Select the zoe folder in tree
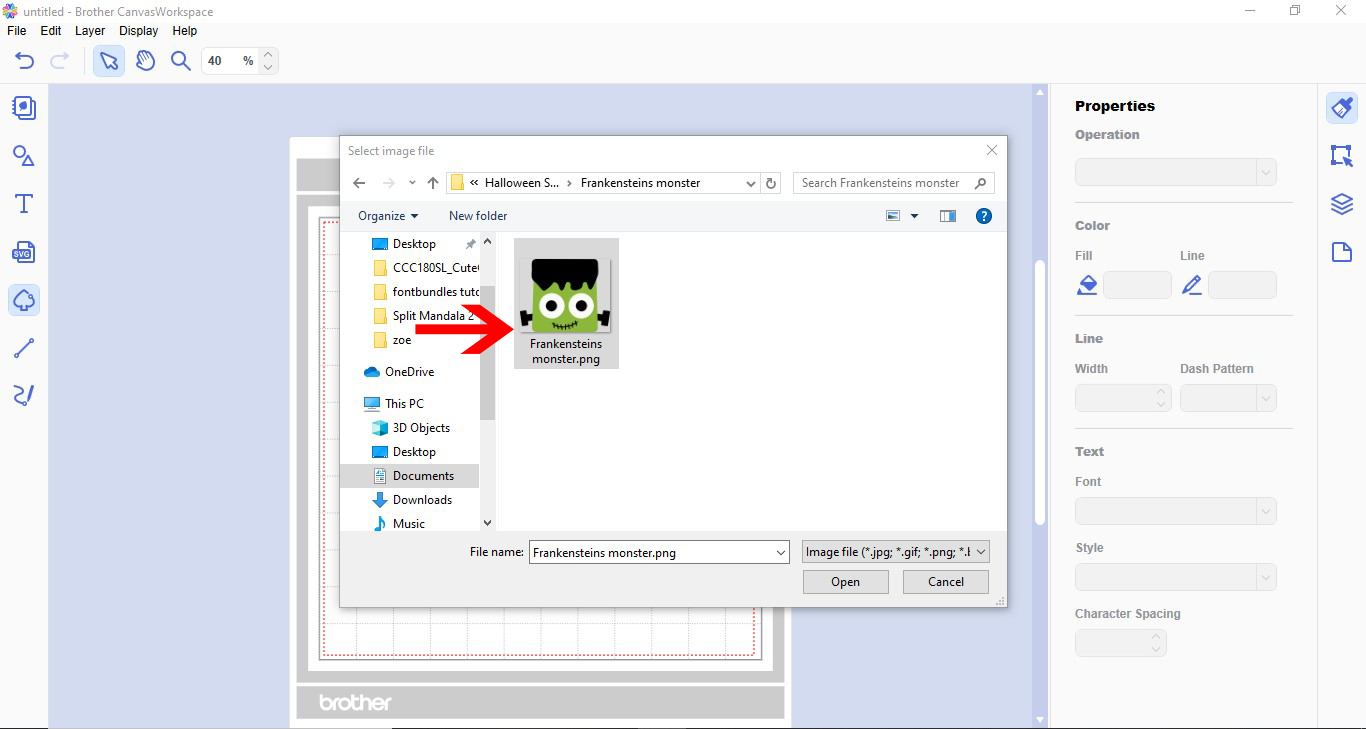Screen dimensions: 1366x729 pos(392,340)
